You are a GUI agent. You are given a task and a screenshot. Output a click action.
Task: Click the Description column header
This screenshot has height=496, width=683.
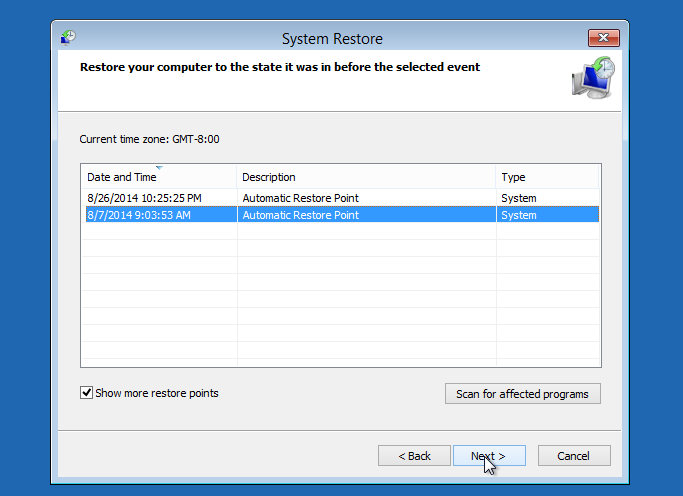(269, 177)
